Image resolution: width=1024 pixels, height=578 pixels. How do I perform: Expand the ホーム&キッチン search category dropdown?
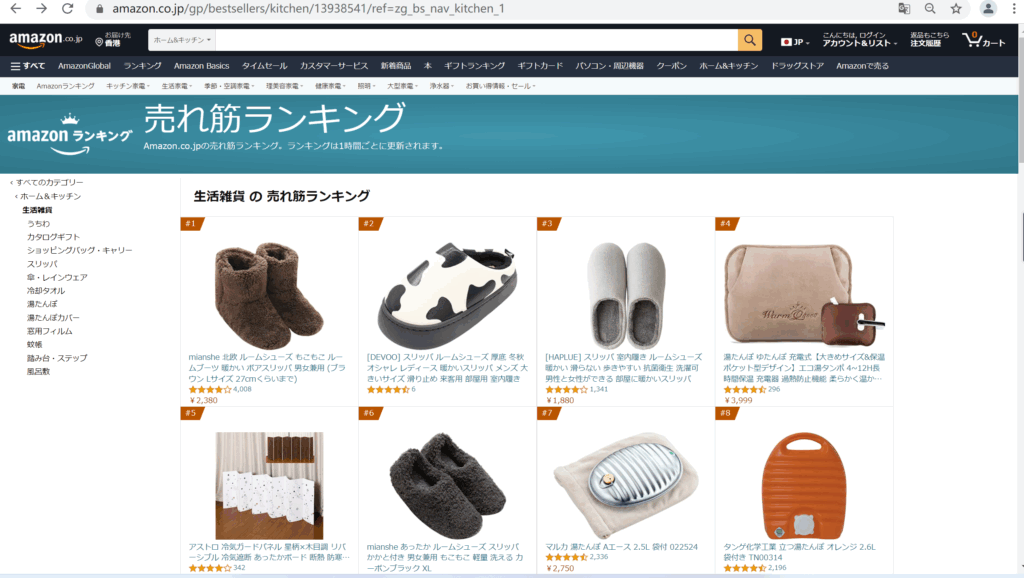(182, 40)
